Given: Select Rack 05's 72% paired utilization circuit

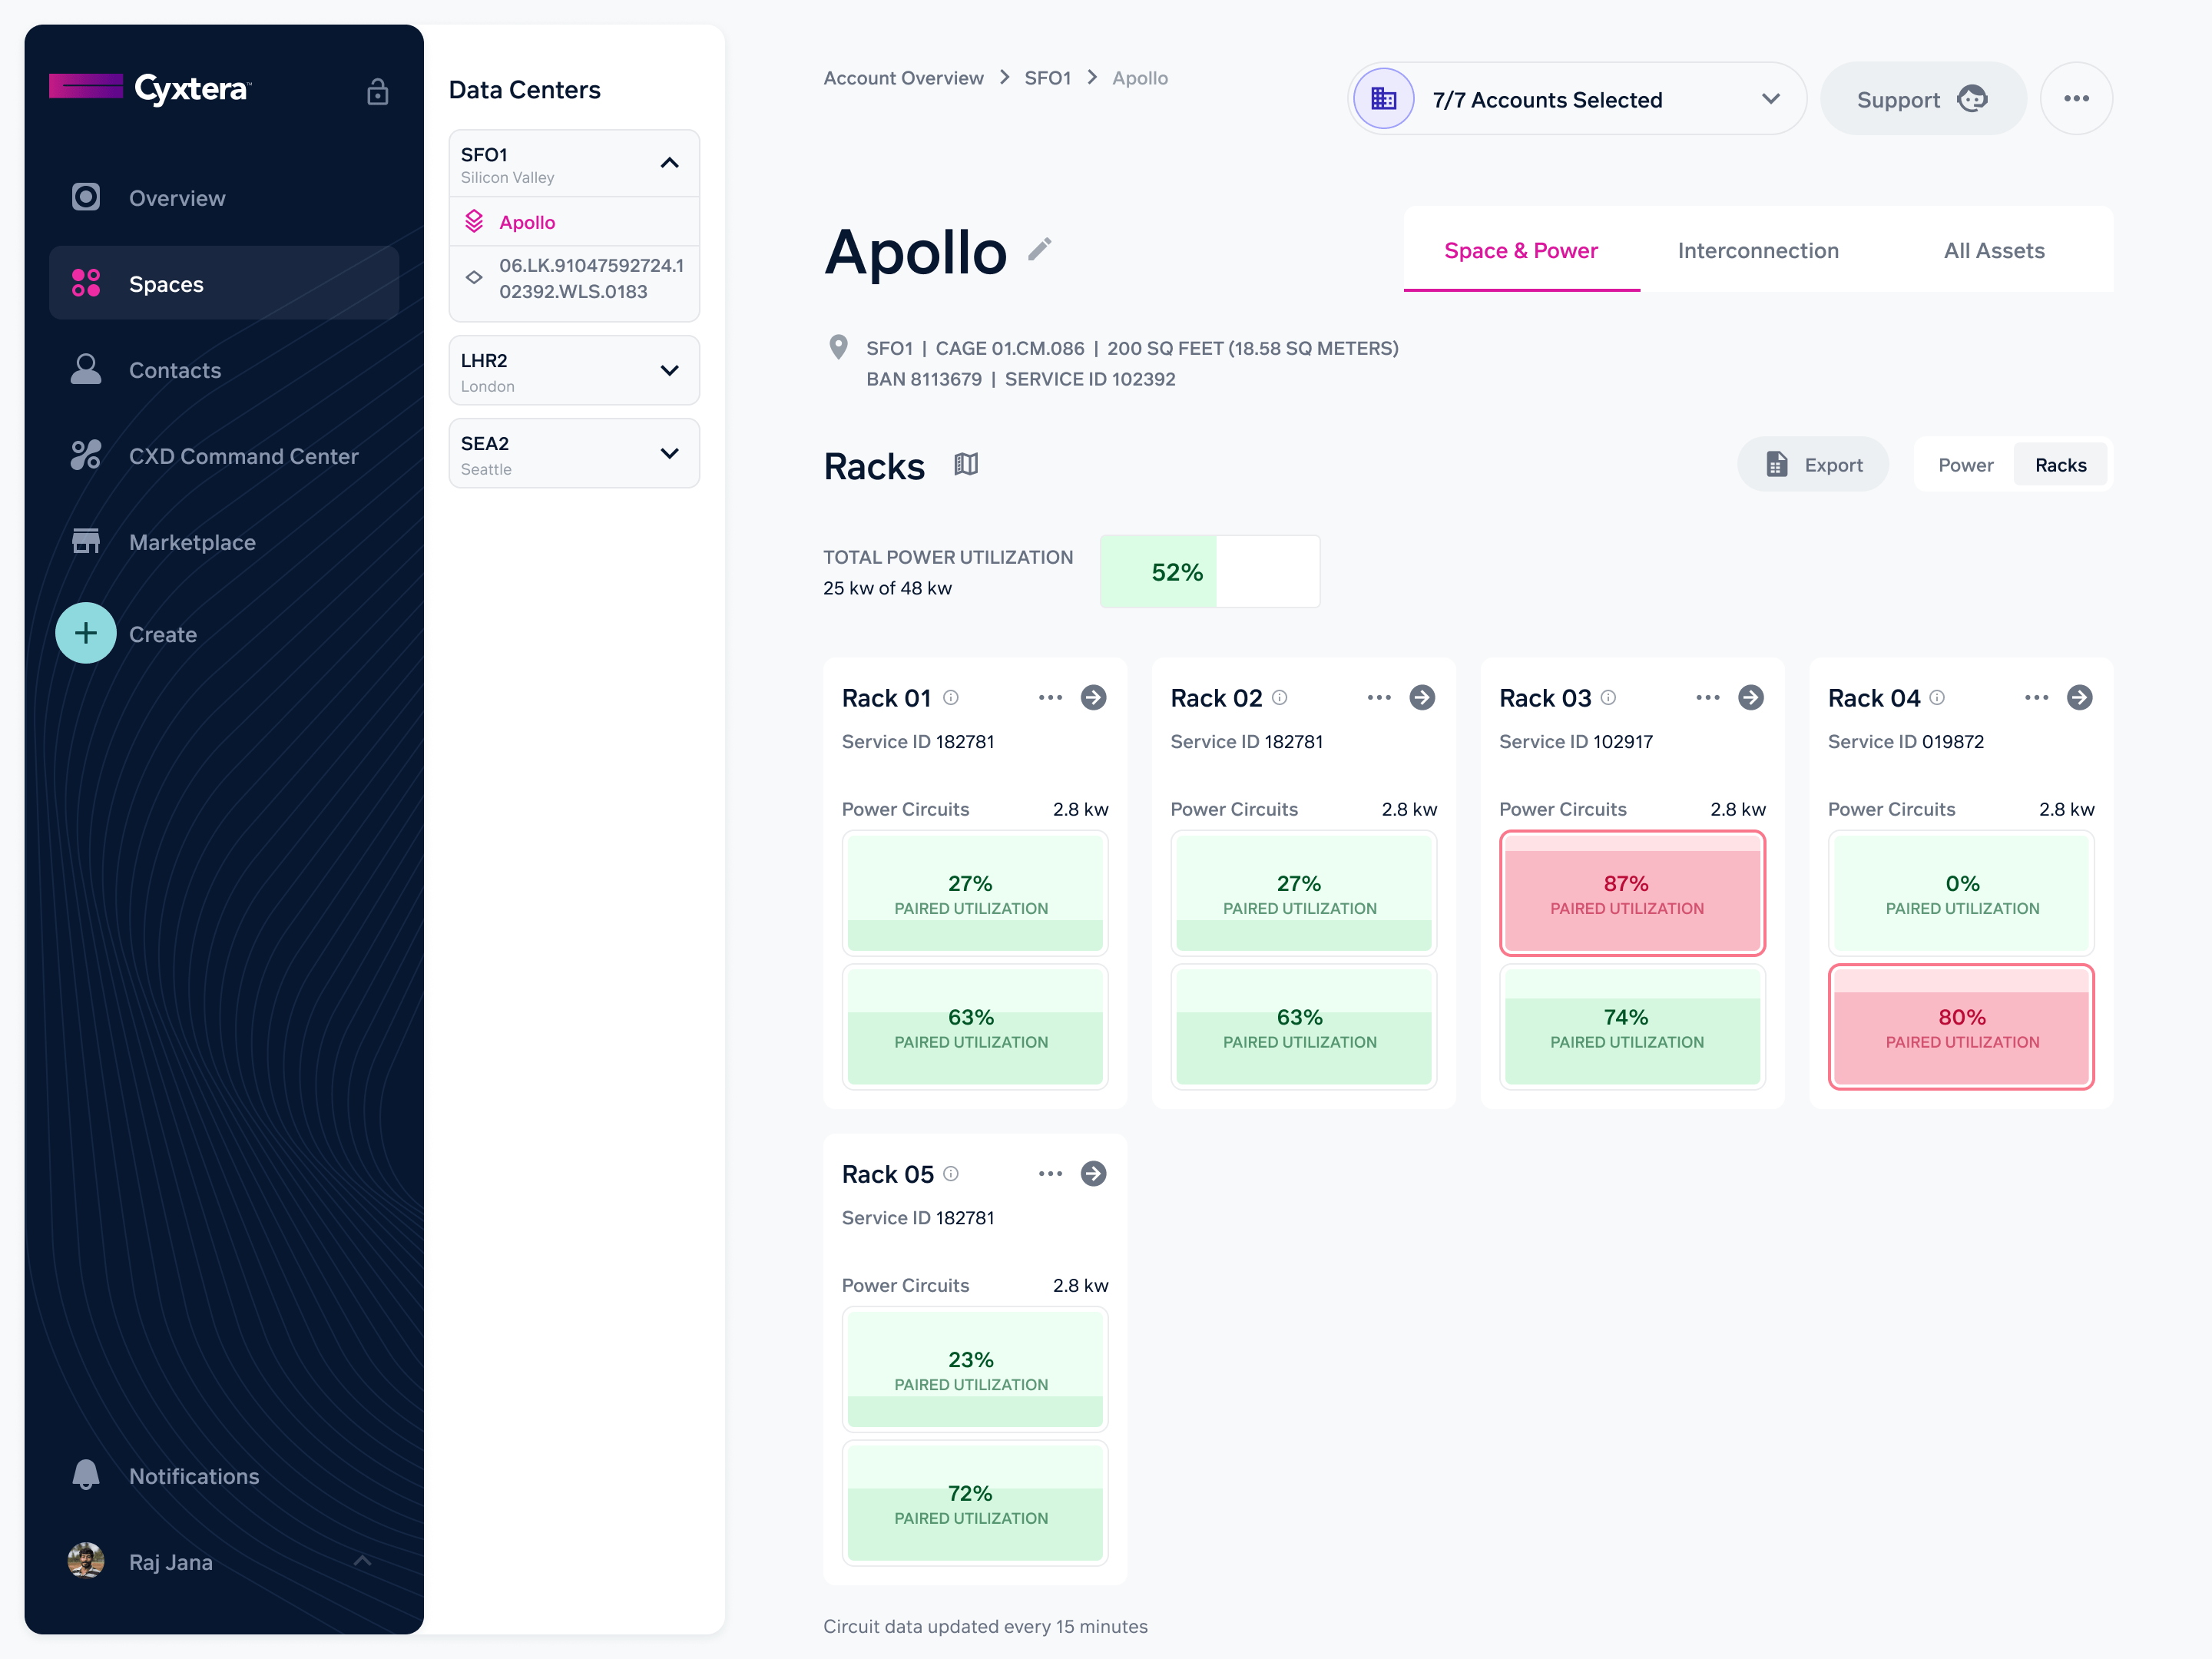Looking at the screenshot, I should pos(975,1503).
